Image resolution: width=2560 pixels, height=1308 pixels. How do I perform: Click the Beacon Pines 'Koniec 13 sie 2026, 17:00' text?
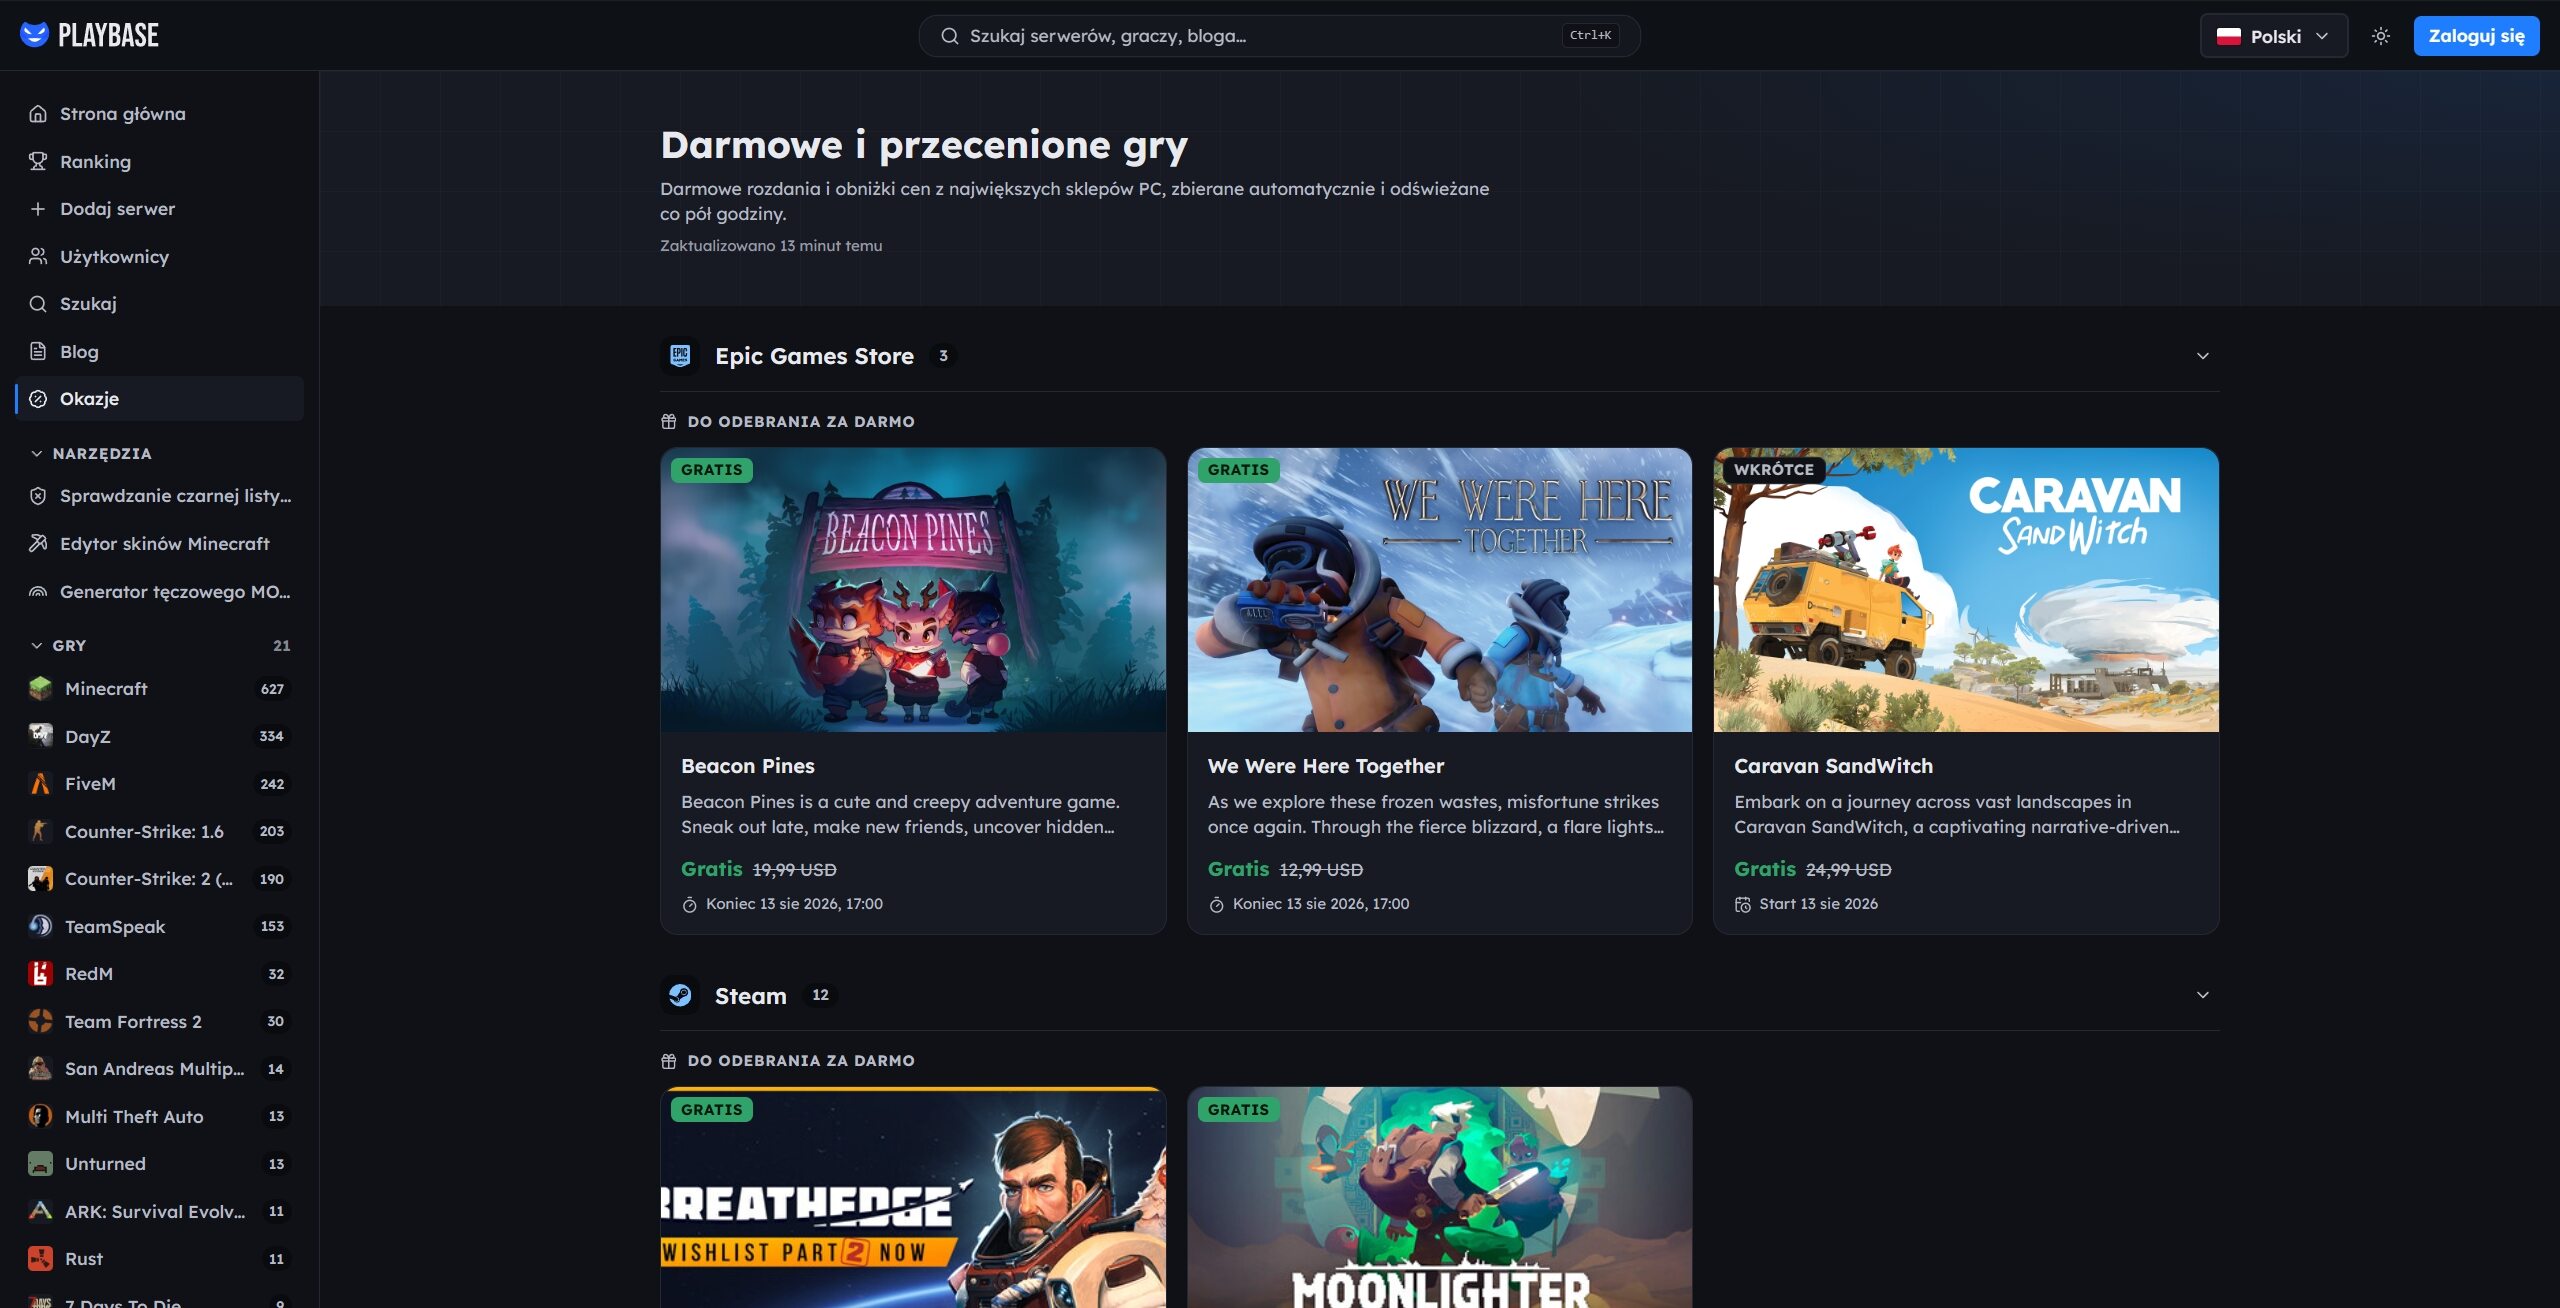click(794, 904)
